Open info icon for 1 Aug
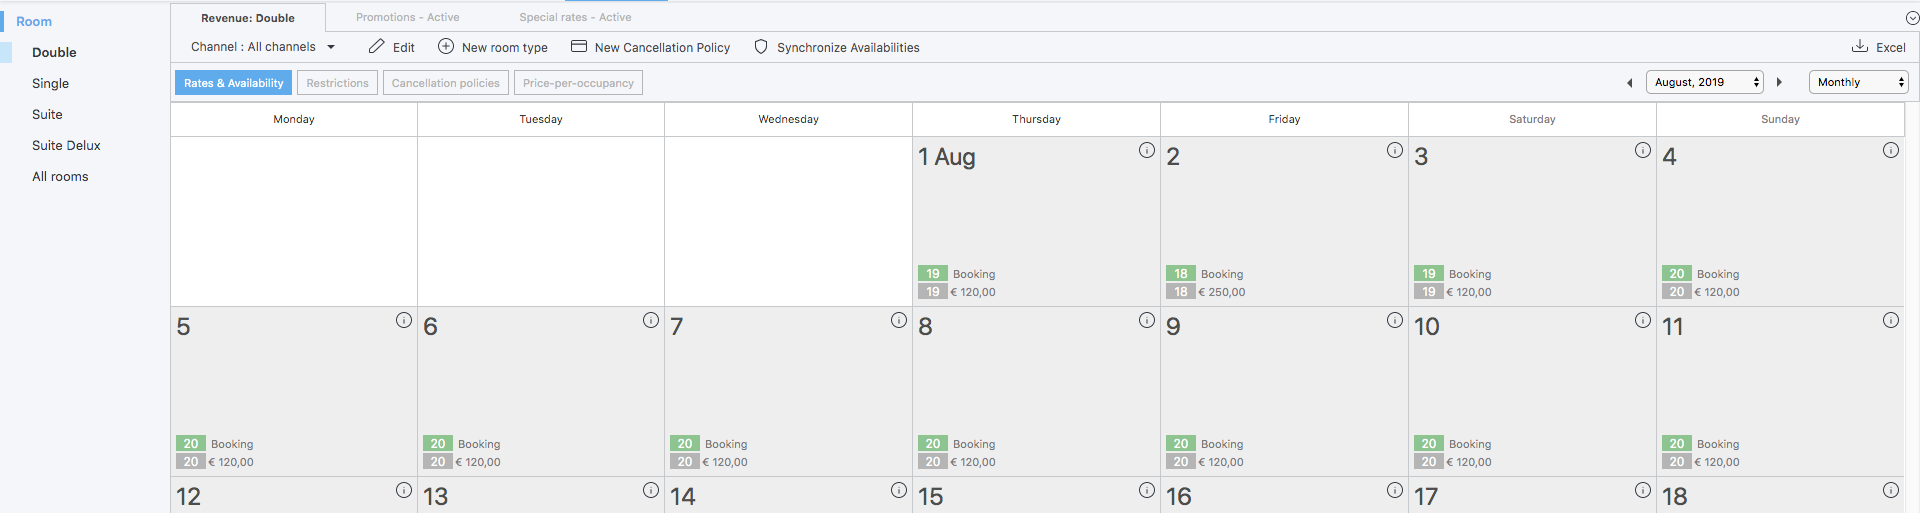 coord(1147,150)
